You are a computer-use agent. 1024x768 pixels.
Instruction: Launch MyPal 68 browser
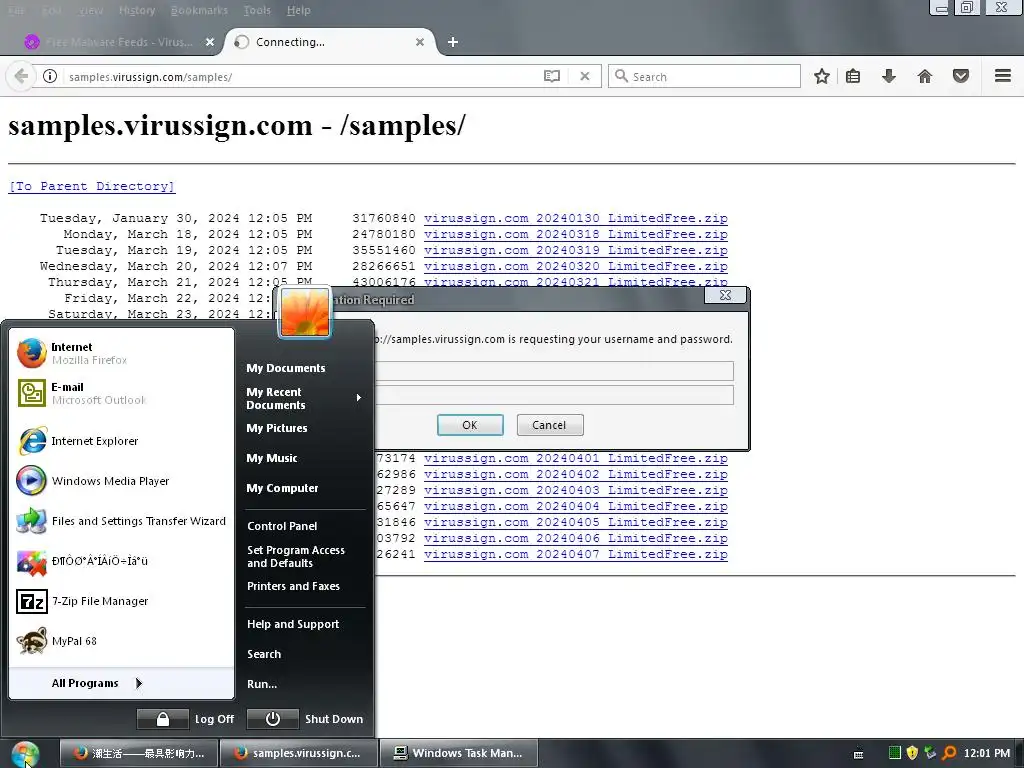[121, 641]
